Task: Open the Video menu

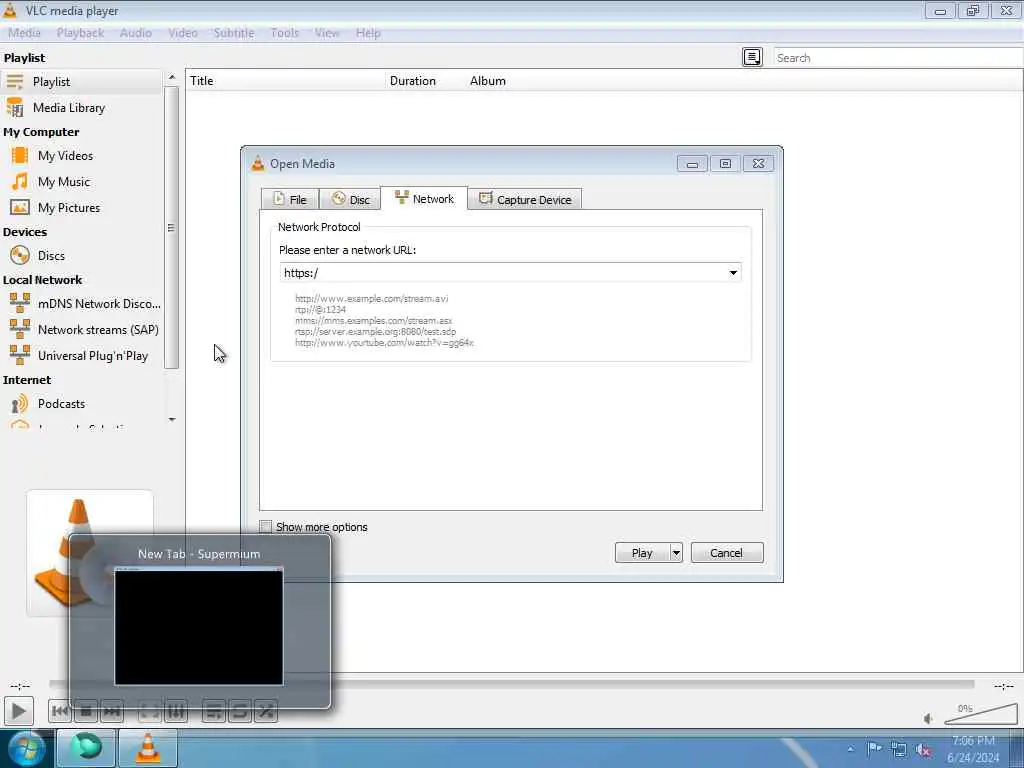Action: [x=183, y=33]
